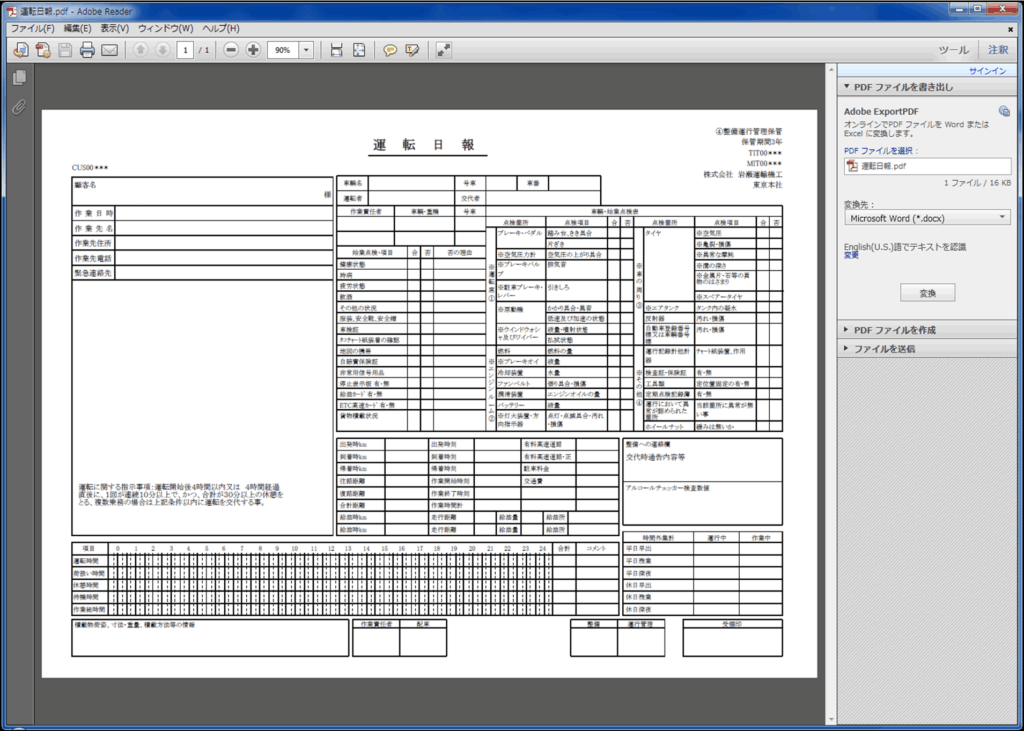Switch to read mode via the expand-arrows icon
The height and width of the screenshot is (731, 1024).
pos(443,50)
